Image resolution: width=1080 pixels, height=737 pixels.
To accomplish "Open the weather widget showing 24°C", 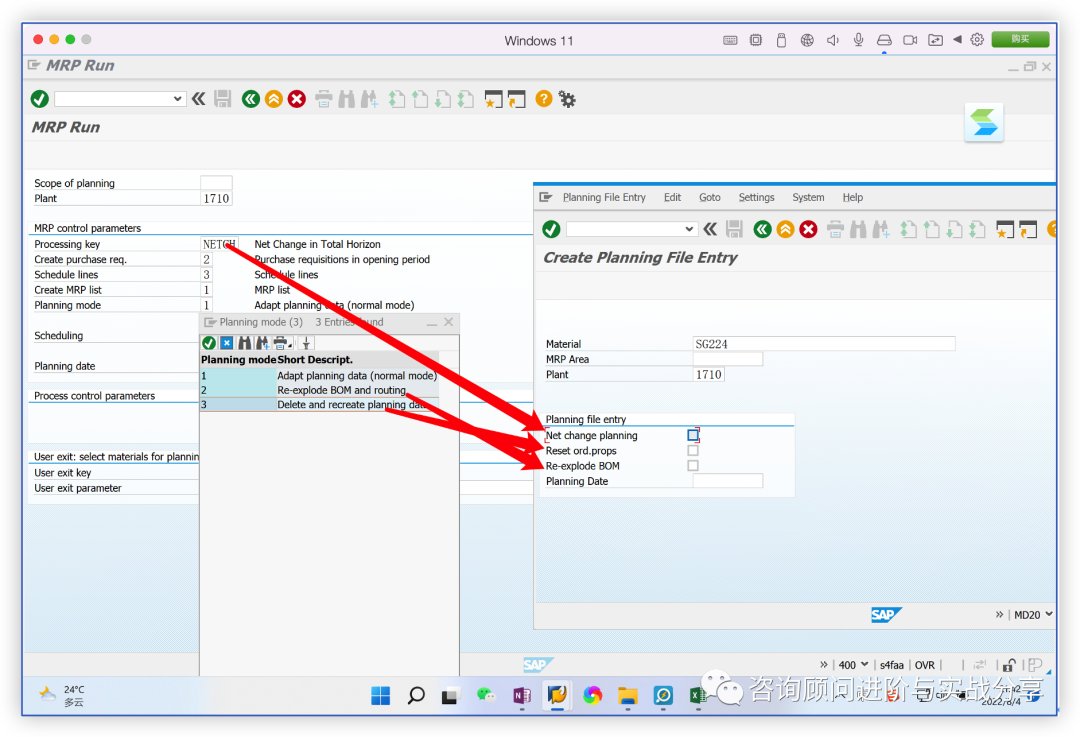I will click(61, 696).
